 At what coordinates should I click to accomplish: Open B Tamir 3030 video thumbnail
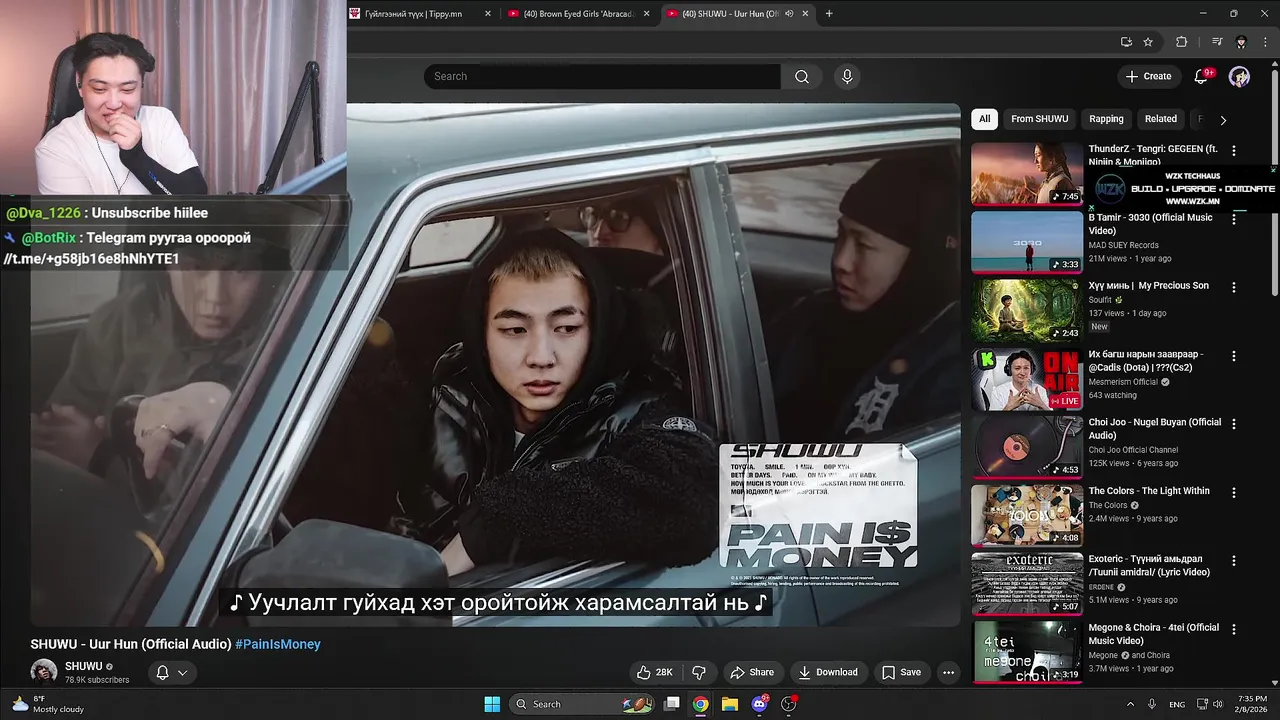click(x=1027, y=242)
